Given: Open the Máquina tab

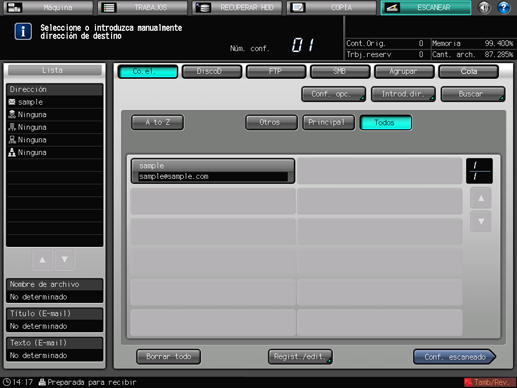Looking at the screenshot, I should click(48, 7).
